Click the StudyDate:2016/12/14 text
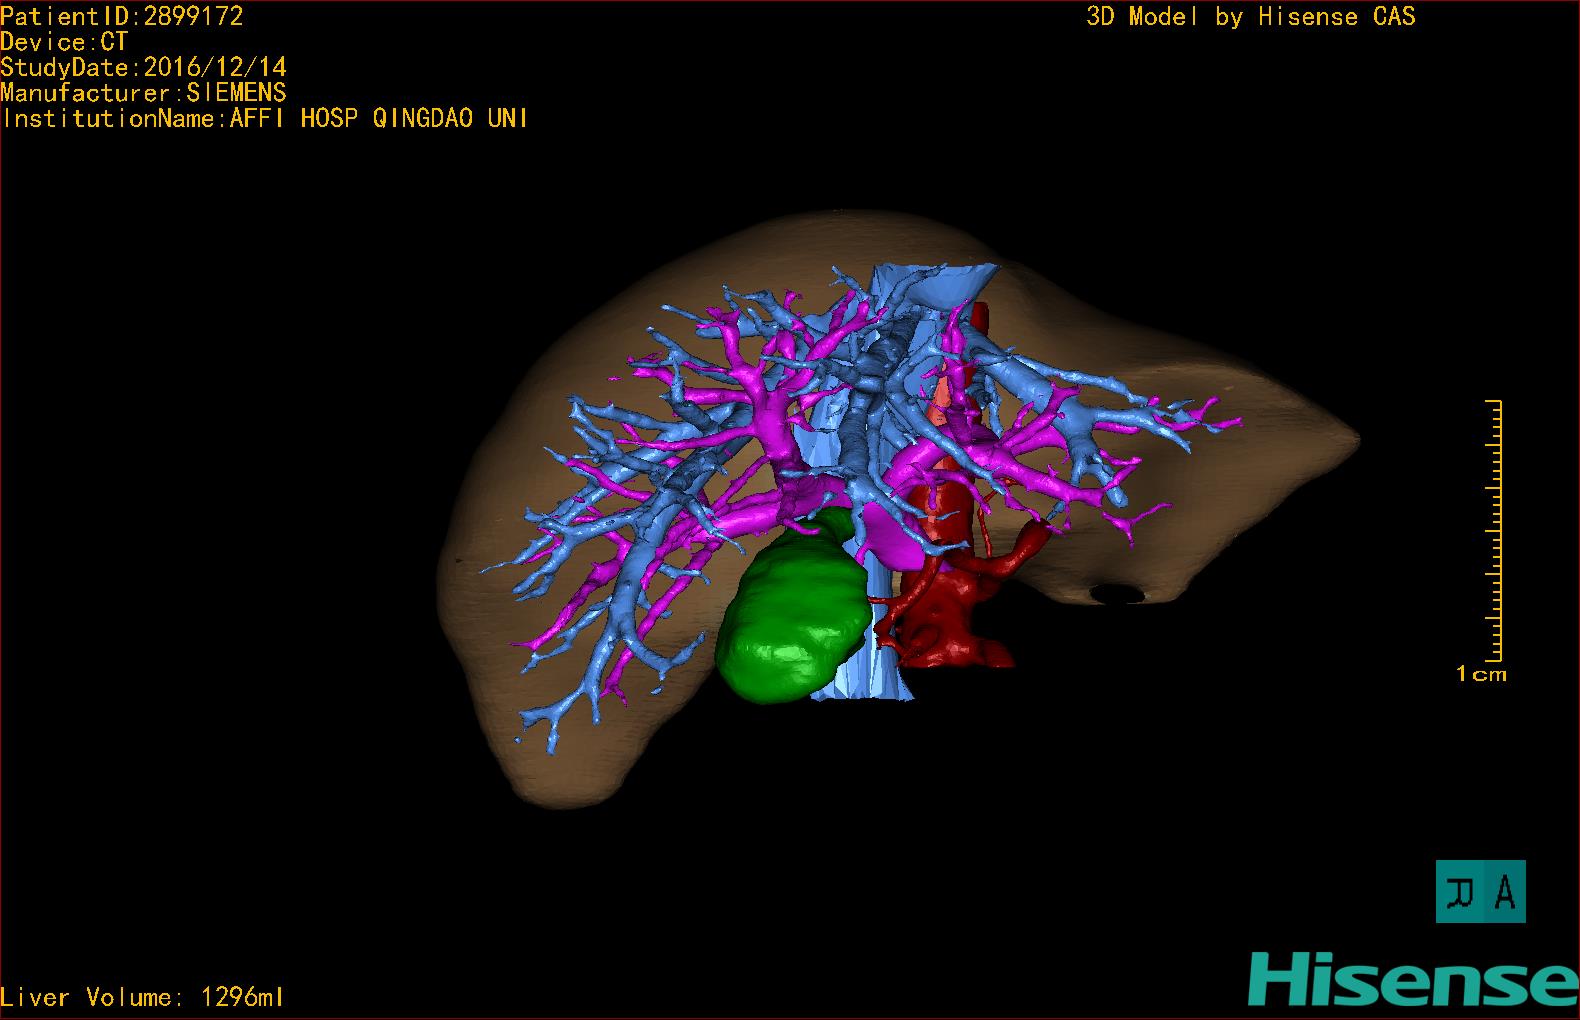This screenshot has height=1020, width=1580. point(144,67)
